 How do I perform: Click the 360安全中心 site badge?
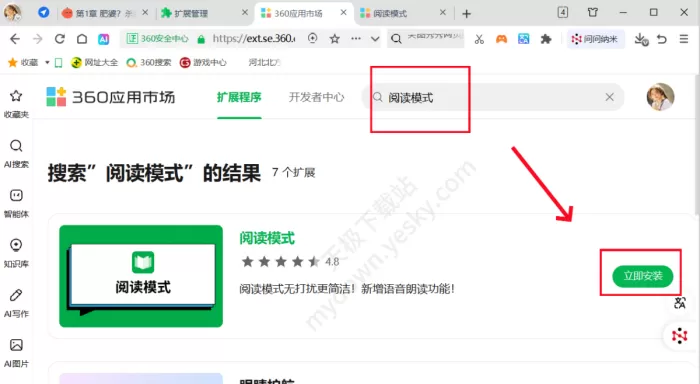point(158,39)
